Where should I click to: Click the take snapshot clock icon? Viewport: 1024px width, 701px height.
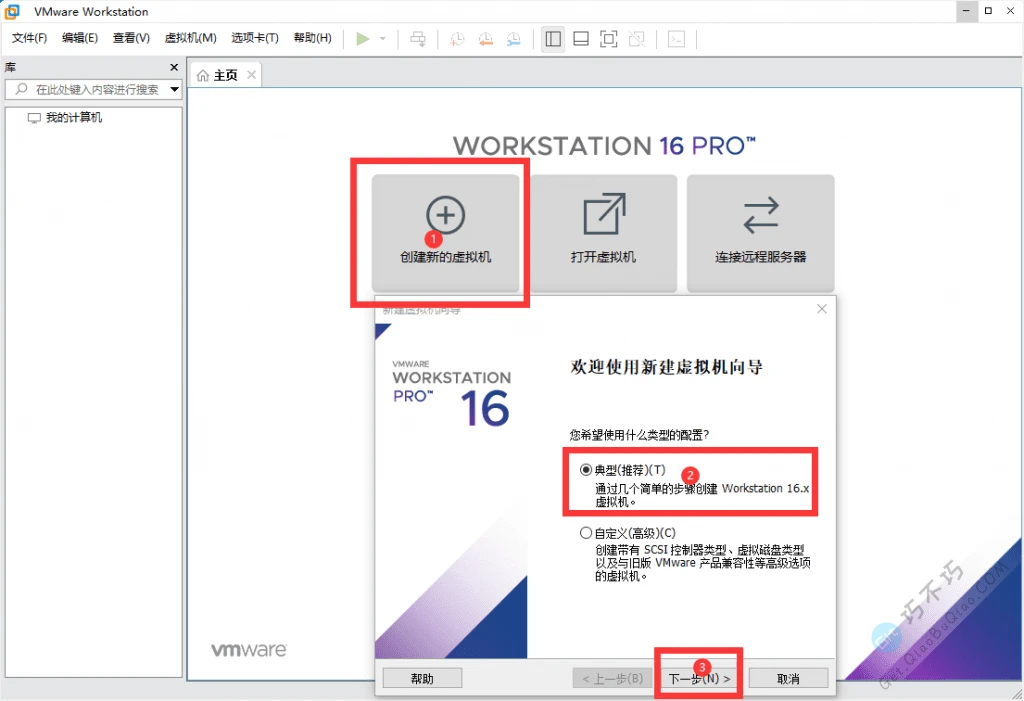click(457, 39)
